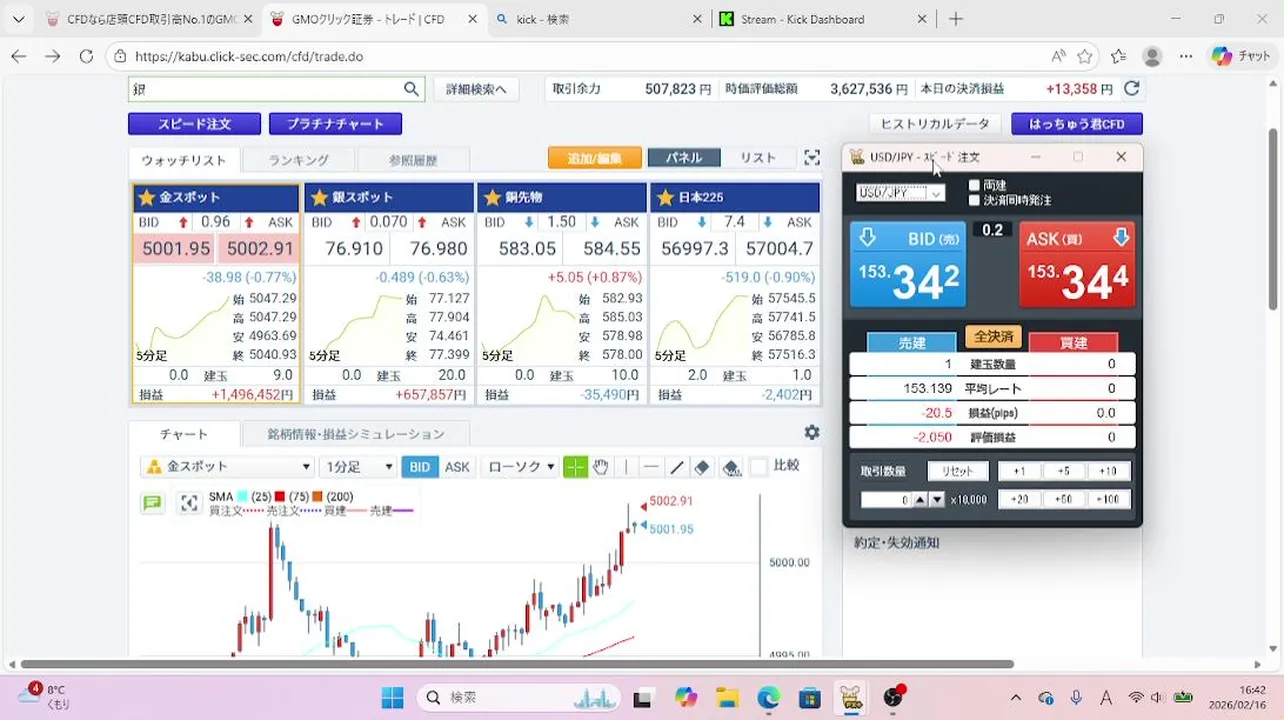Open the ローソク chart type dropdown
This screenshot has height=720, width=1284.
pyautogui.click(x=520, y=467)
